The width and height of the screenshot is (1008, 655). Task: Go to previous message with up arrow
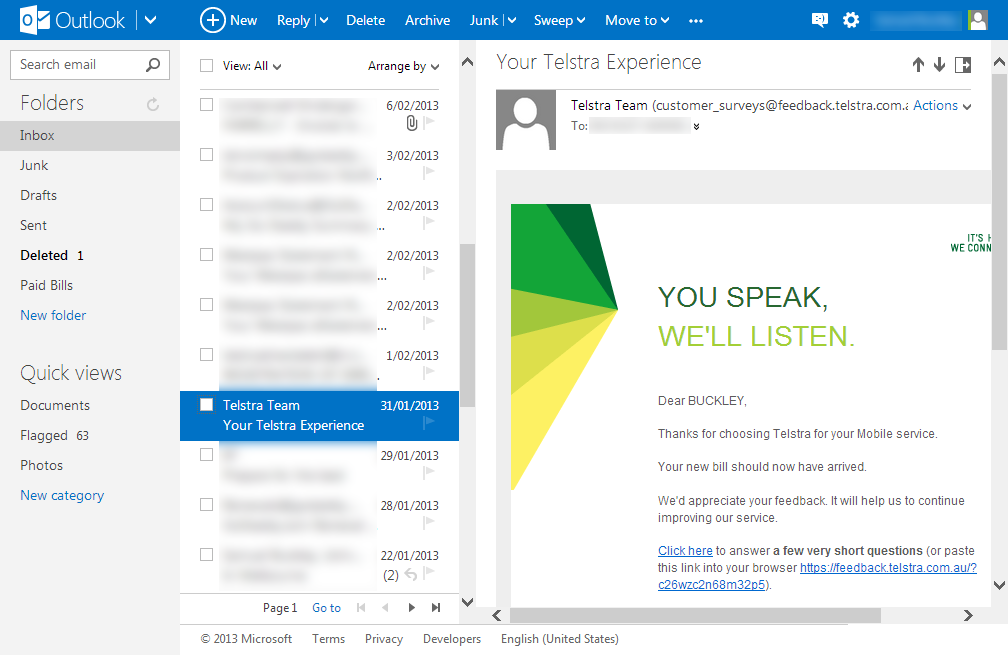(x=918, y=64)
